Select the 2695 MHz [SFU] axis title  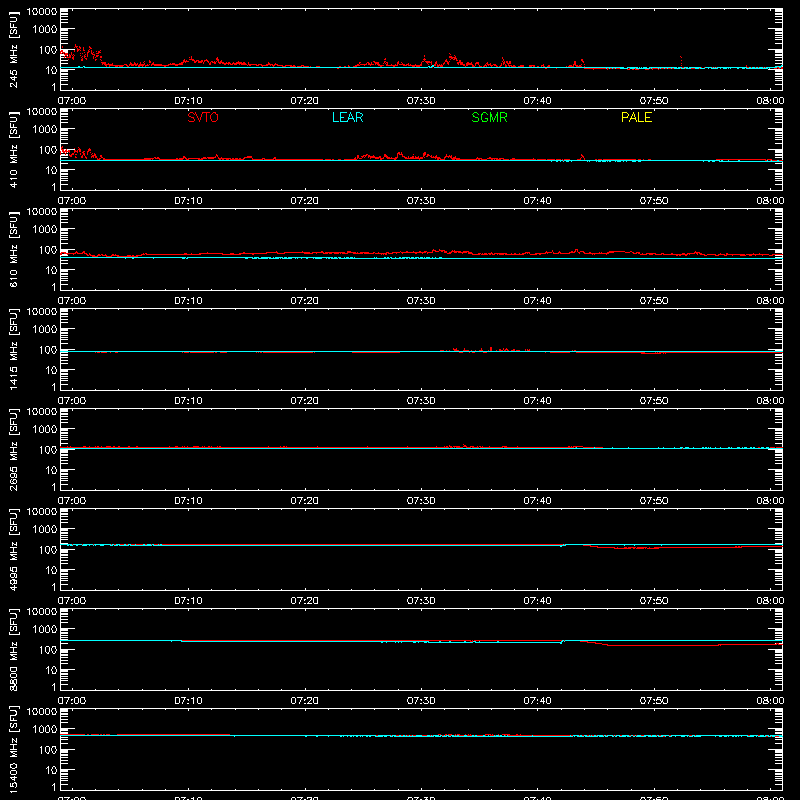[x=13, y=450]
